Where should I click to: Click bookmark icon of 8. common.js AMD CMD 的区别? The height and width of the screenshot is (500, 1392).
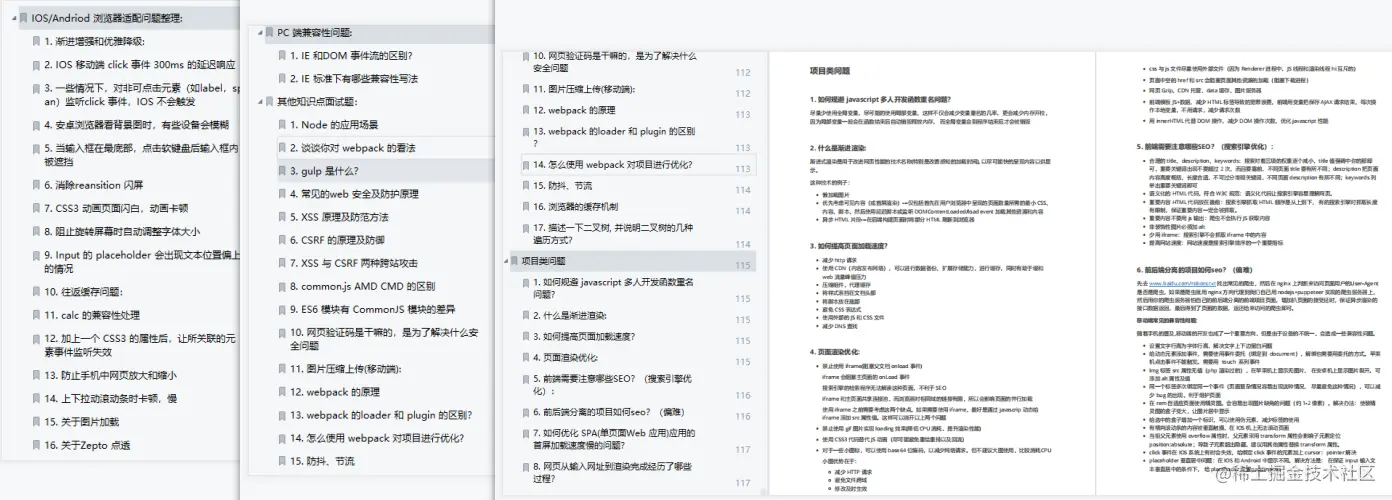tap(282, 286)
